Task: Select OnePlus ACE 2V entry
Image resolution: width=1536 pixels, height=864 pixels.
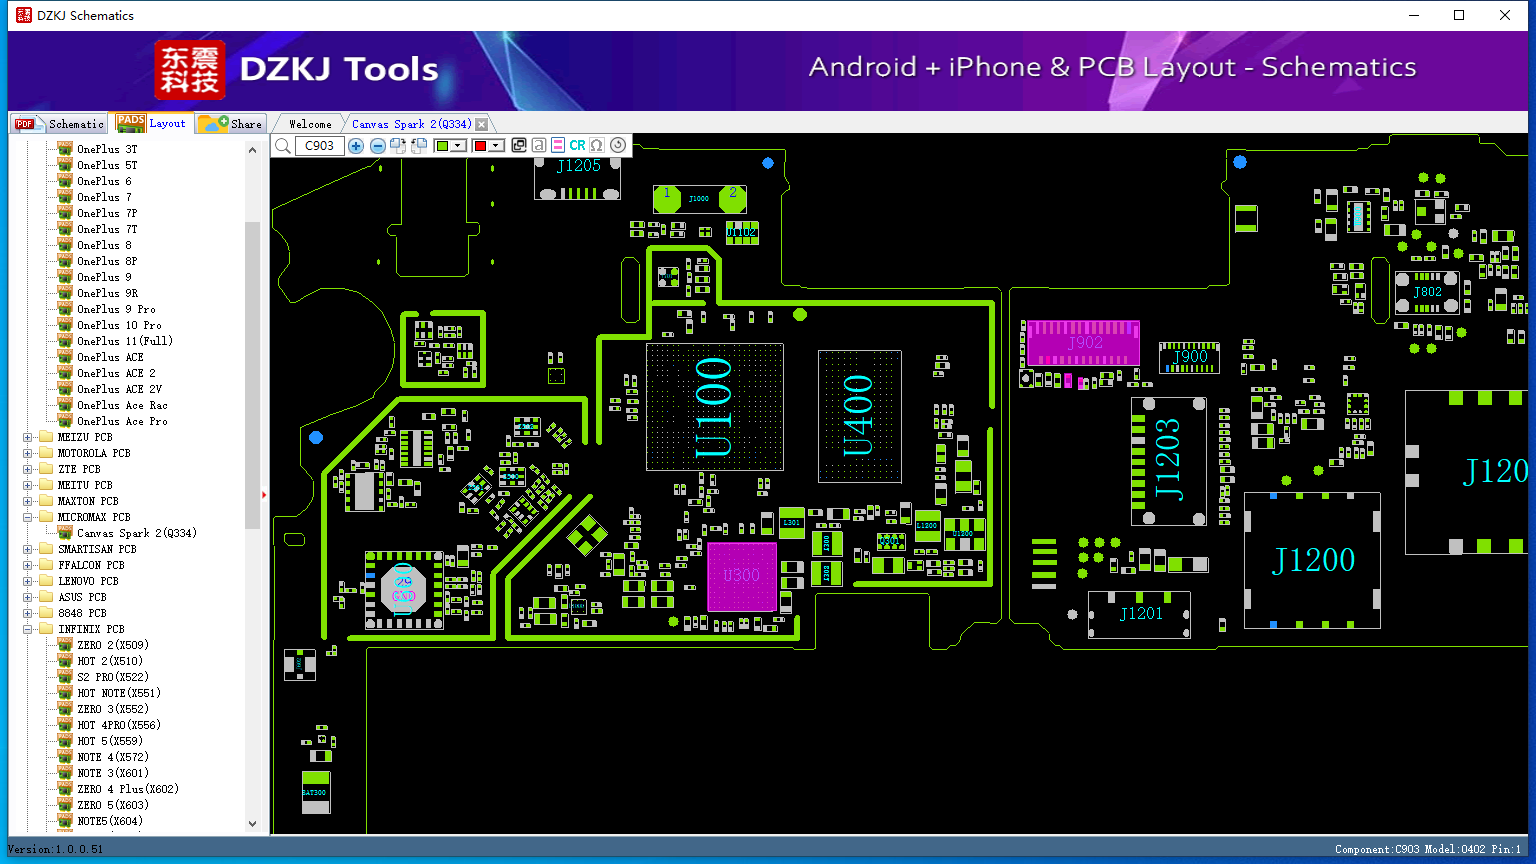Action: (x=119, y=389)
